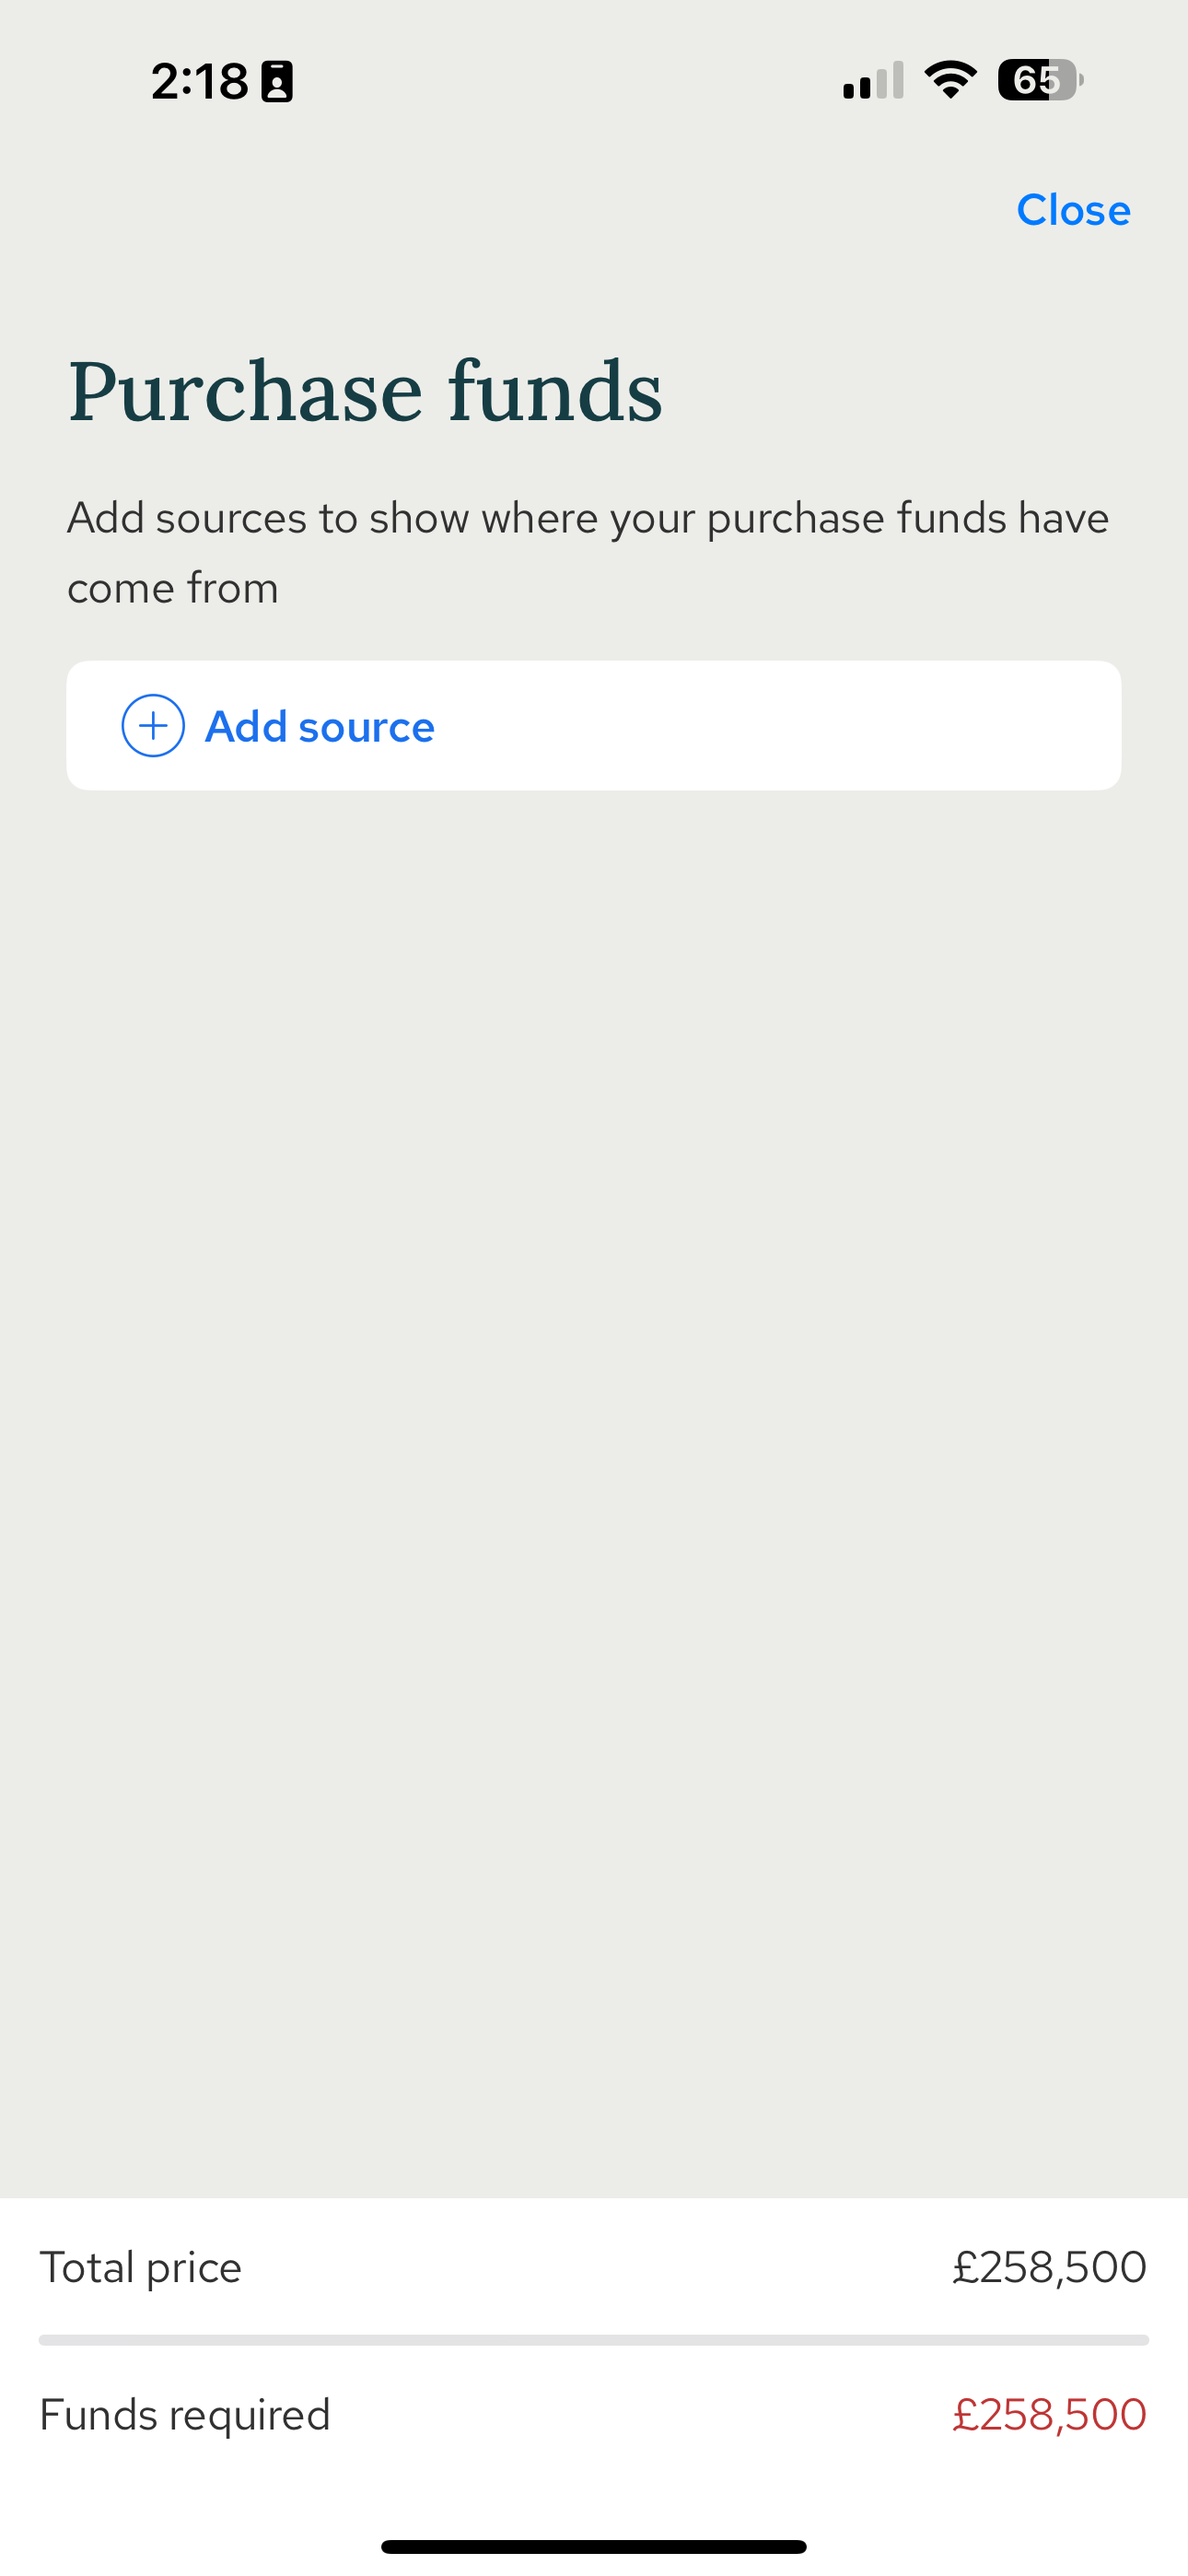
Task: Tap the circled plus icon
Action: pos(153,726)
